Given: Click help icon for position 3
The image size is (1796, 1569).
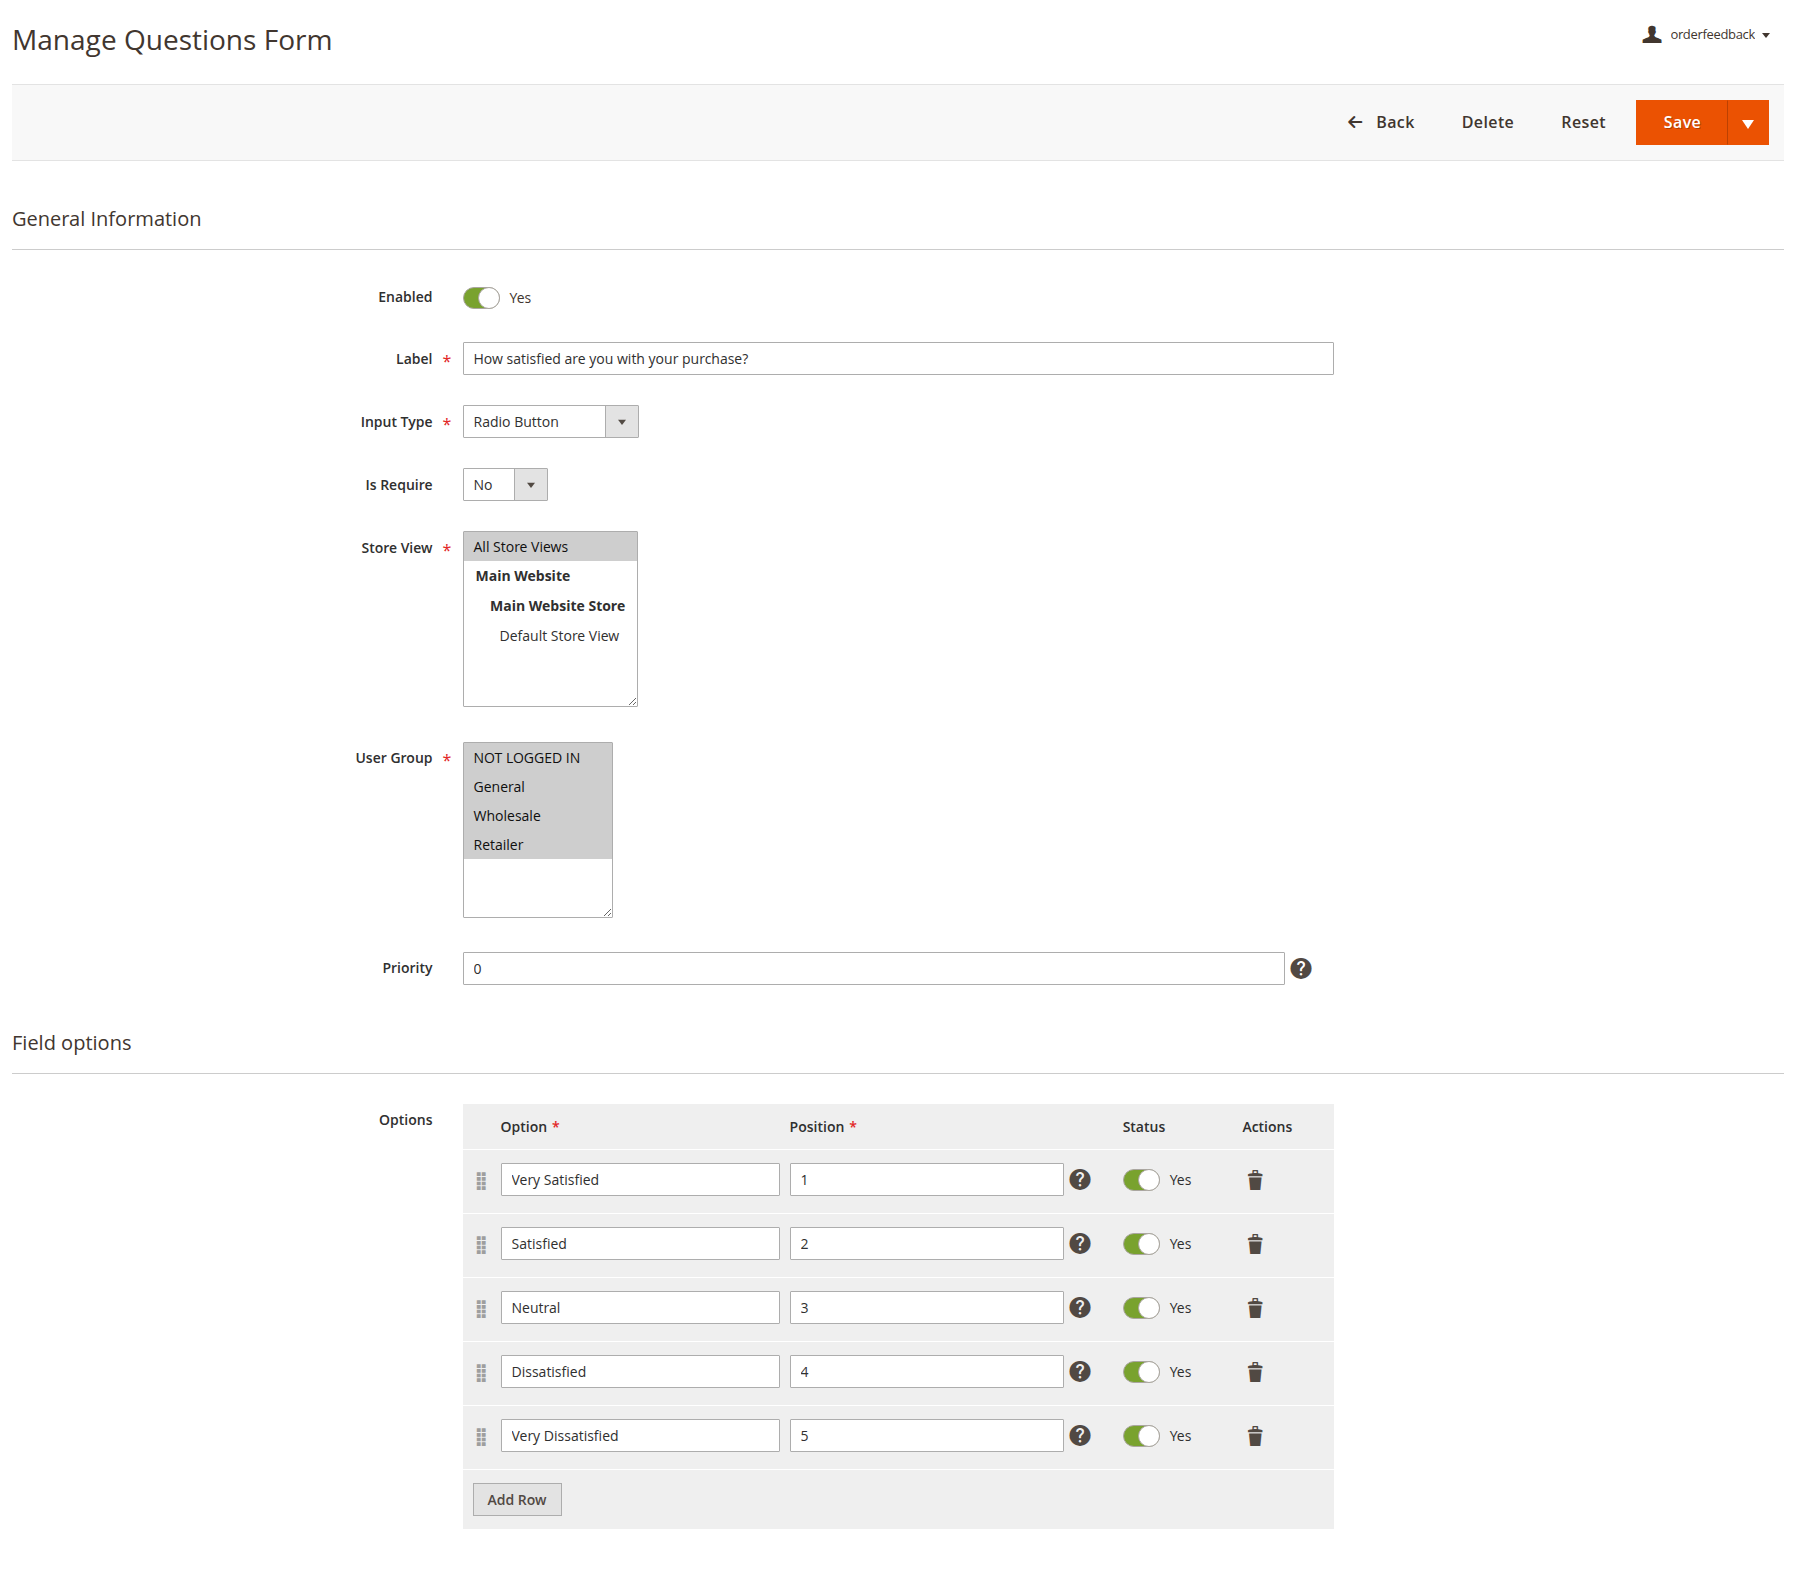Looking at the screenshot, I should 1080,1307.
